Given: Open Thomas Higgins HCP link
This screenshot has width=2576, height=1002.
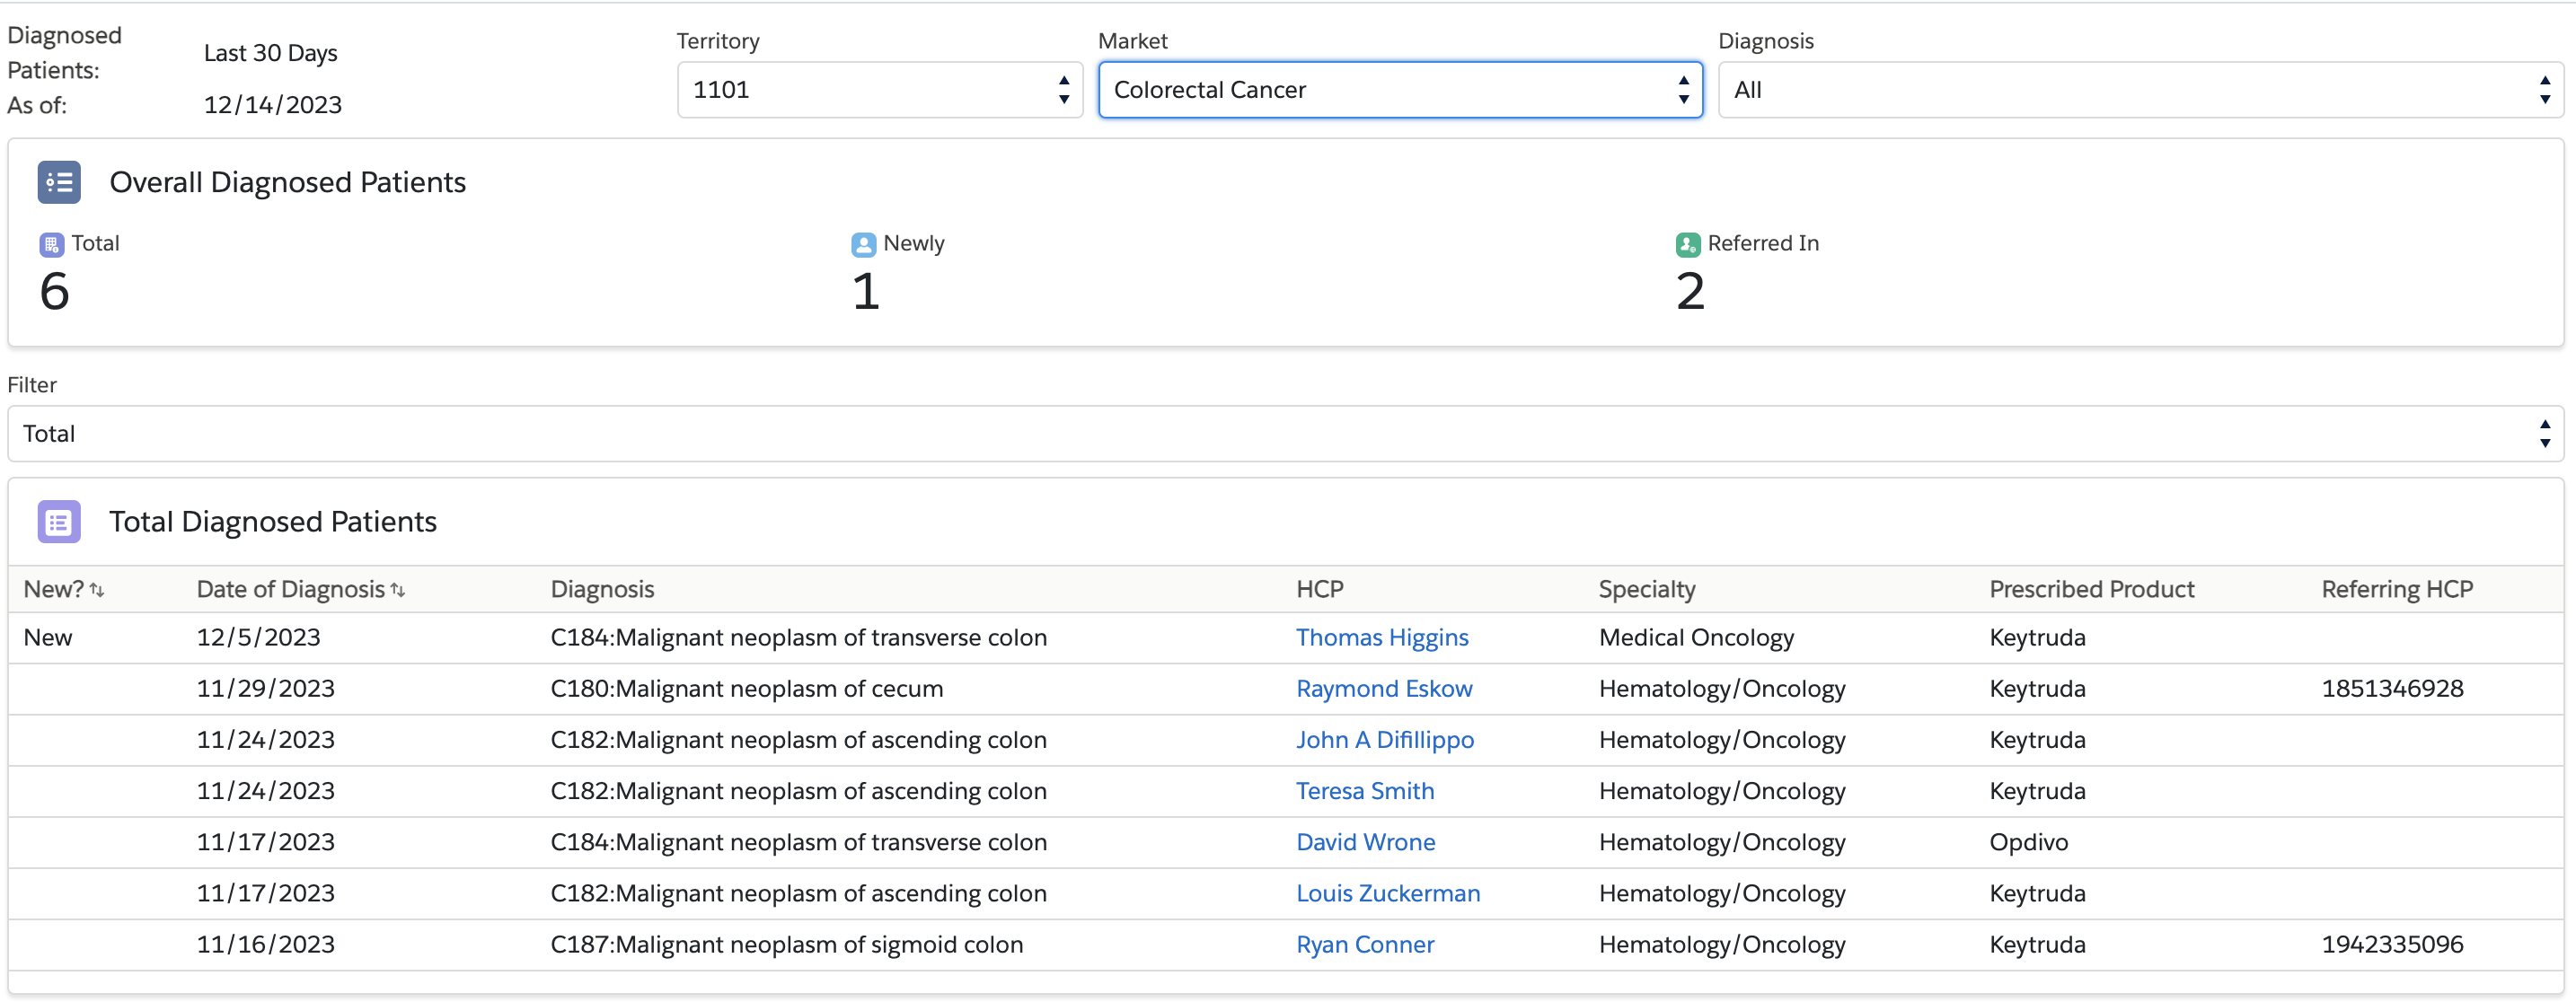Looking at the screenshot, I should pyautogui.click(x=1381, y=637).
